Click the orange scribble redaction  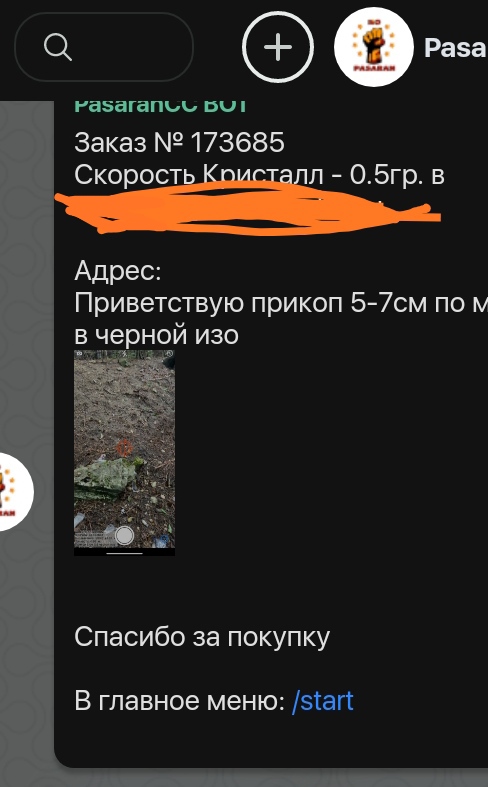click(x=248, y=208)
